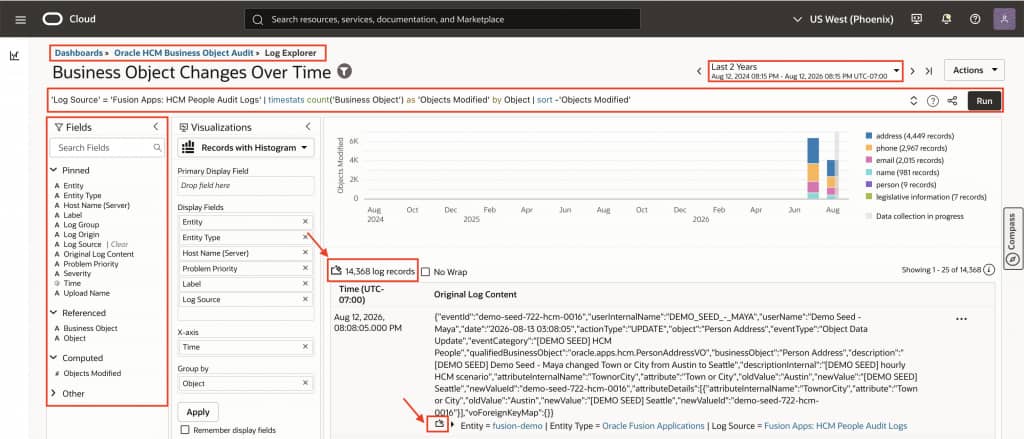Expand the query editor arrows icon
Viewport: 1024px width, 439px height.
(x=914, y=101)
